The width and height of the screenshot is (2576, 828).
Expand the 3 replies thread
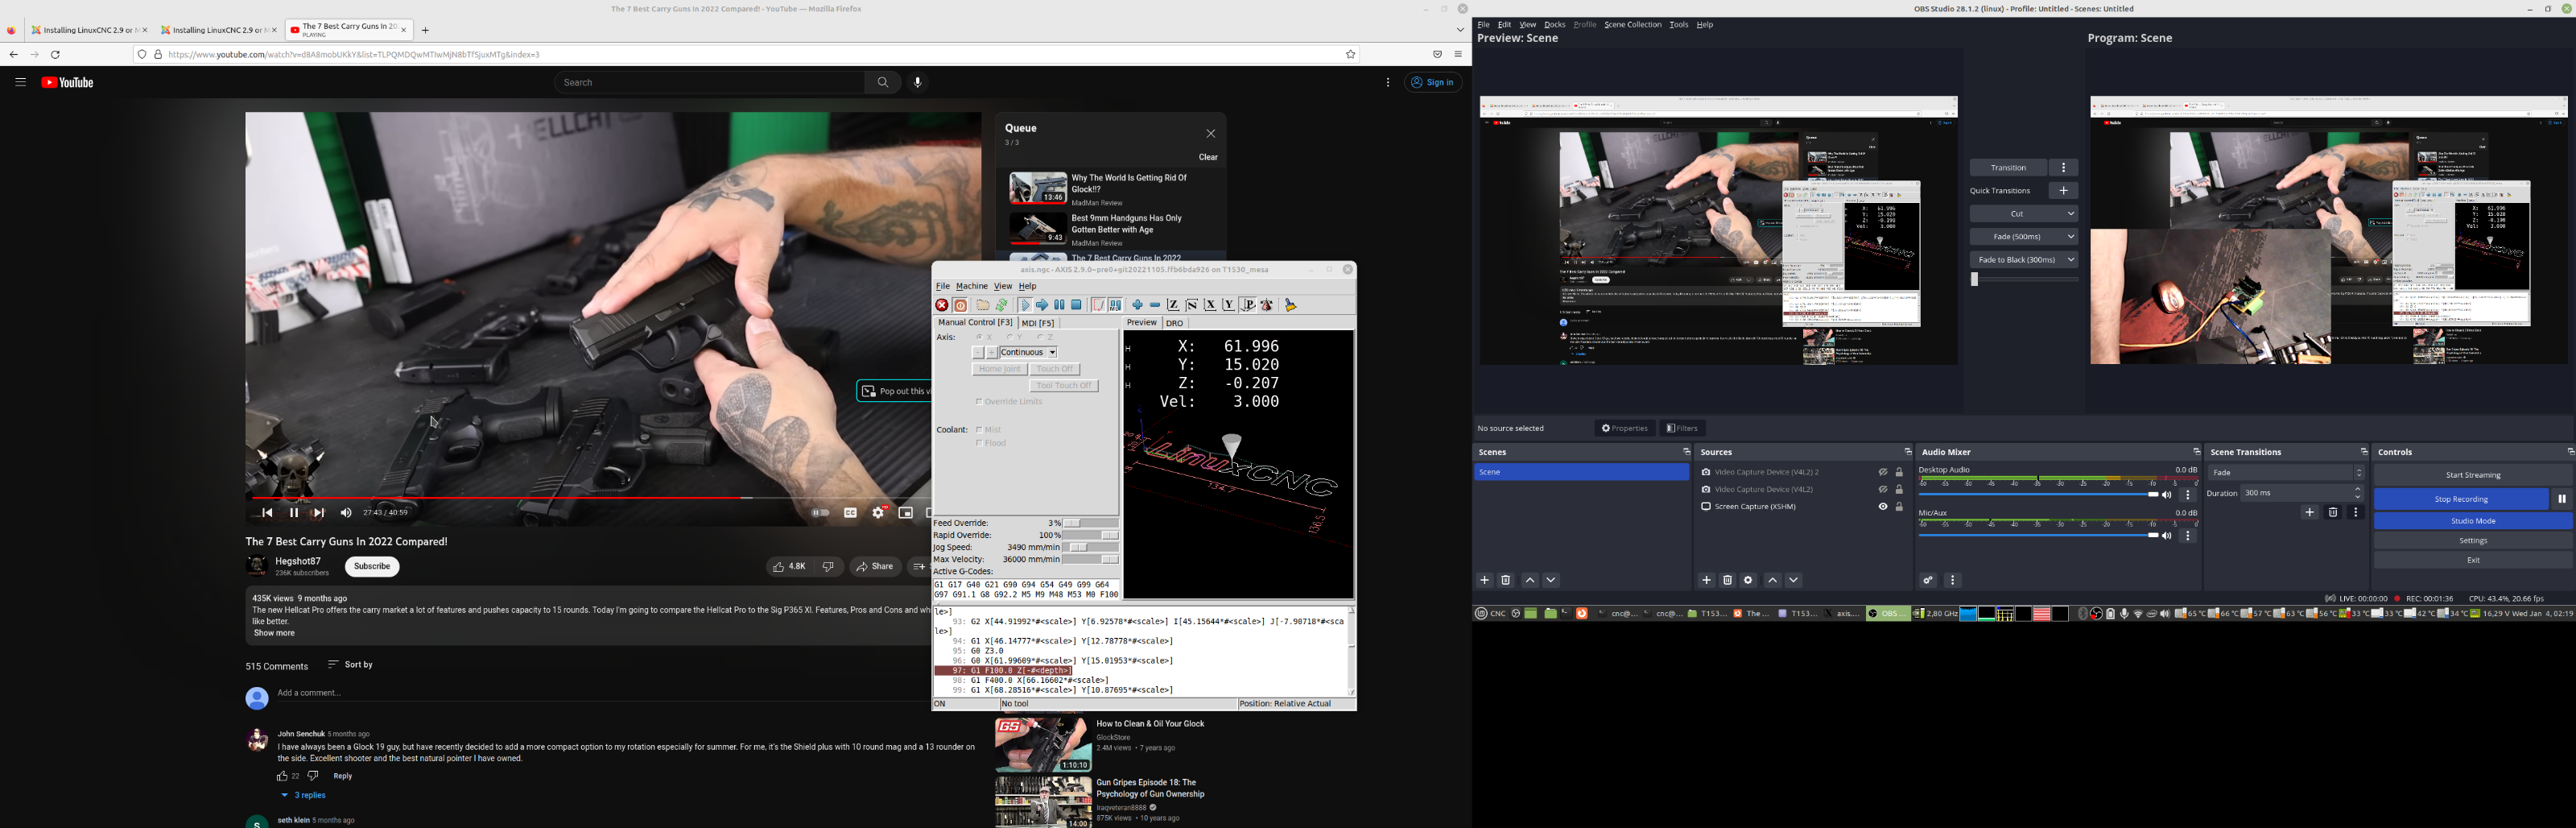pyautogui.click(x=303, y=796)
